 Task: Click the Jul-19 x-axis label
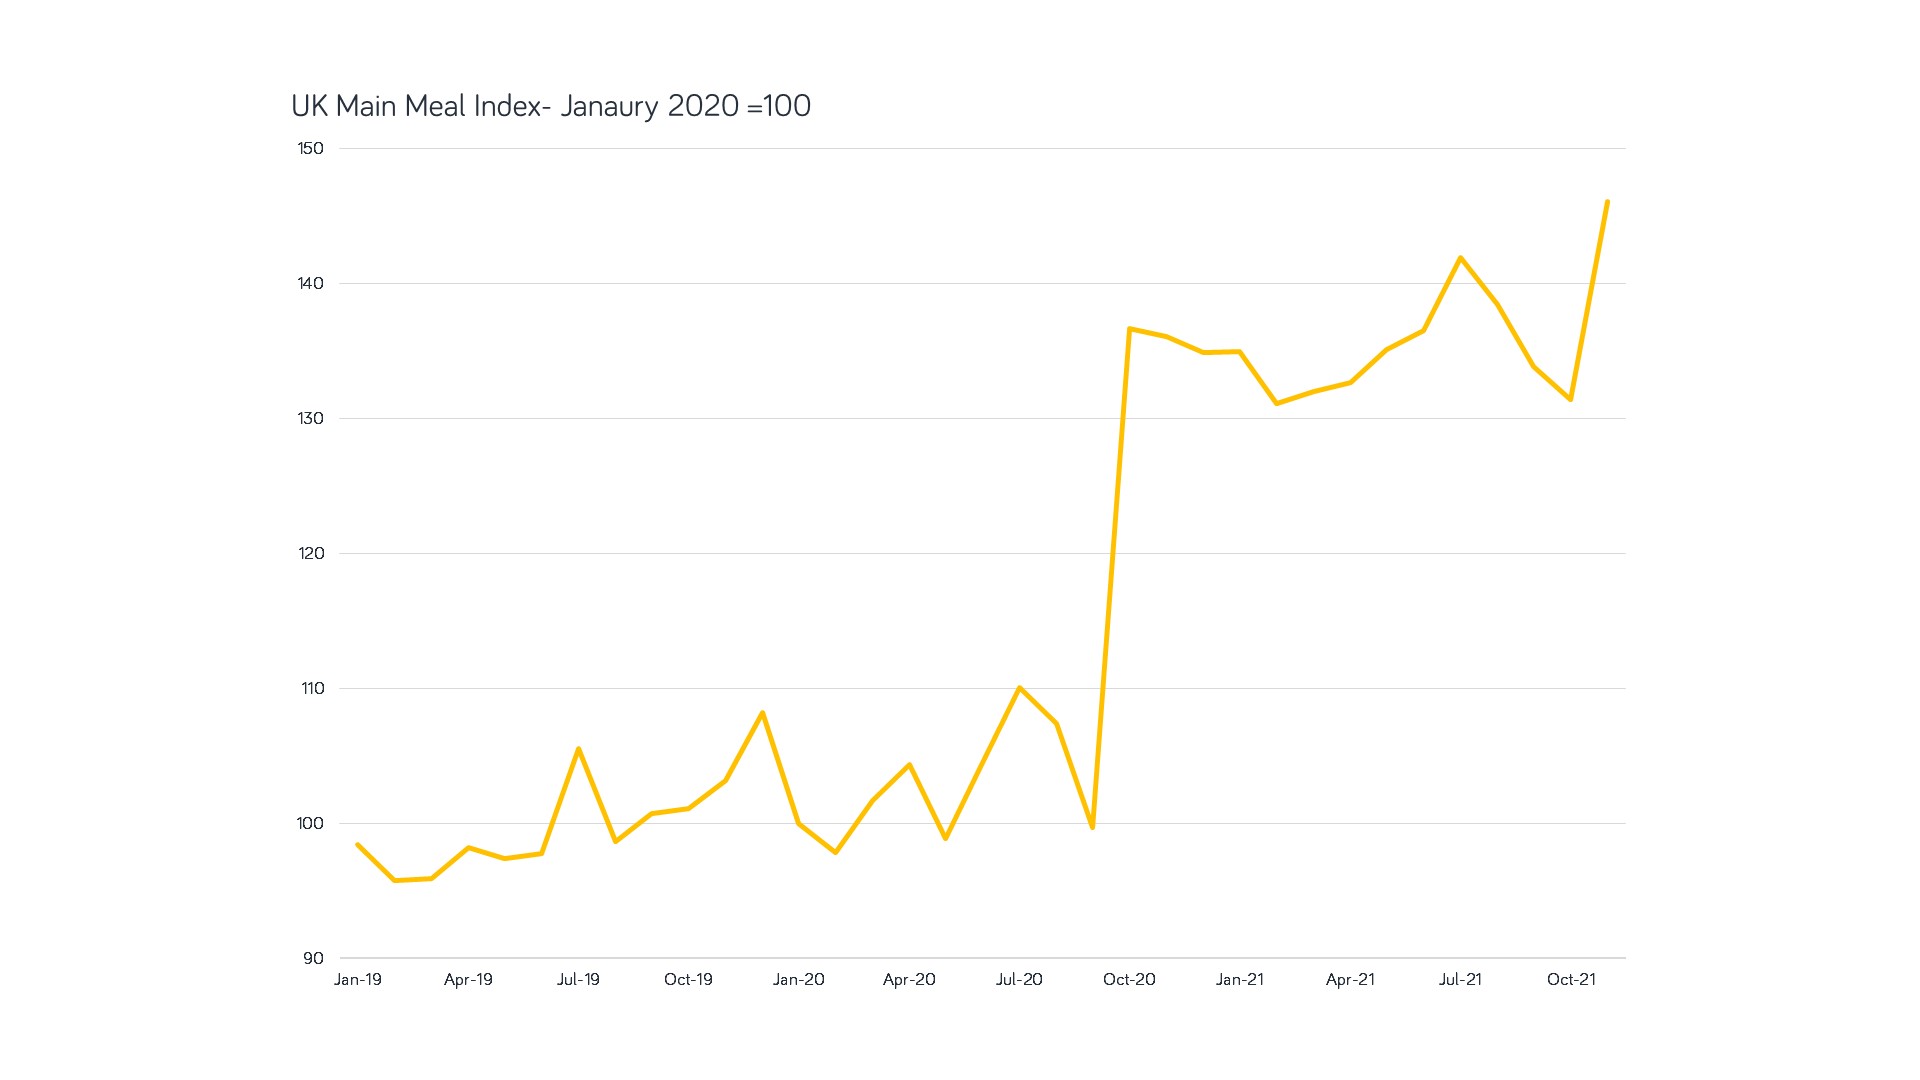click(578, 979)
